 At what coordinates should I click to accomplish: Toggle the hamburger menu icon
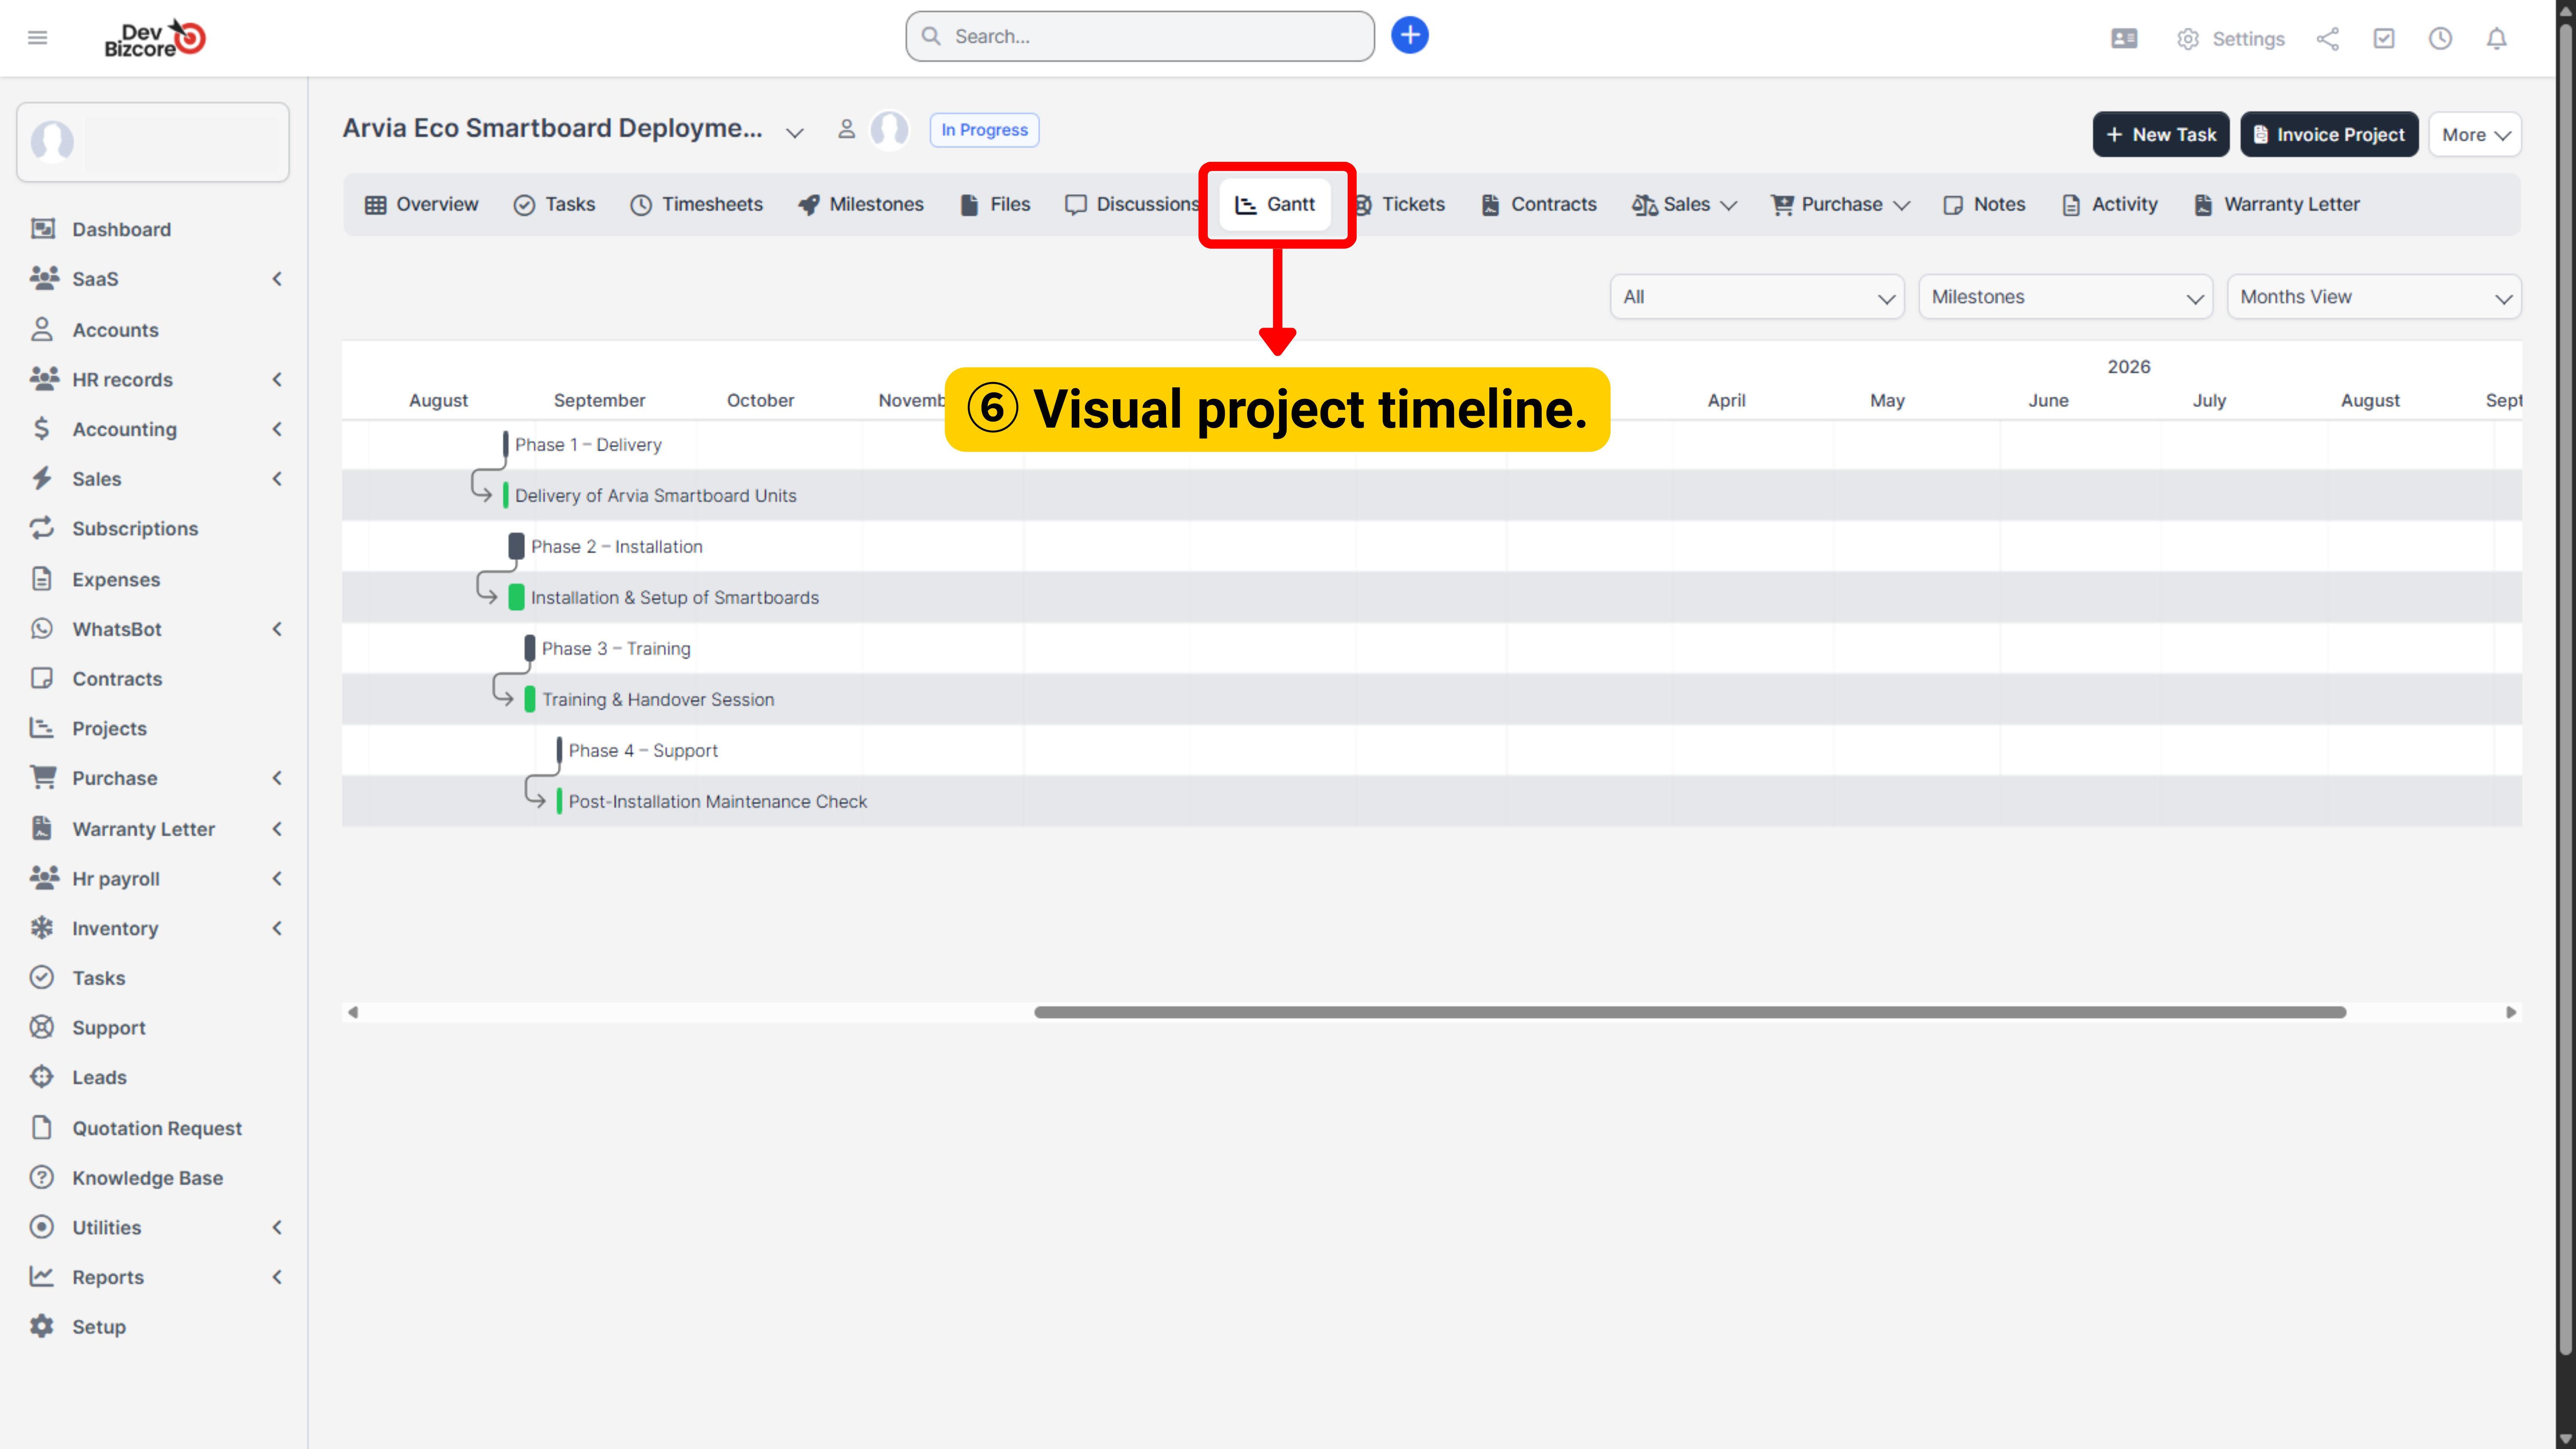37,38
